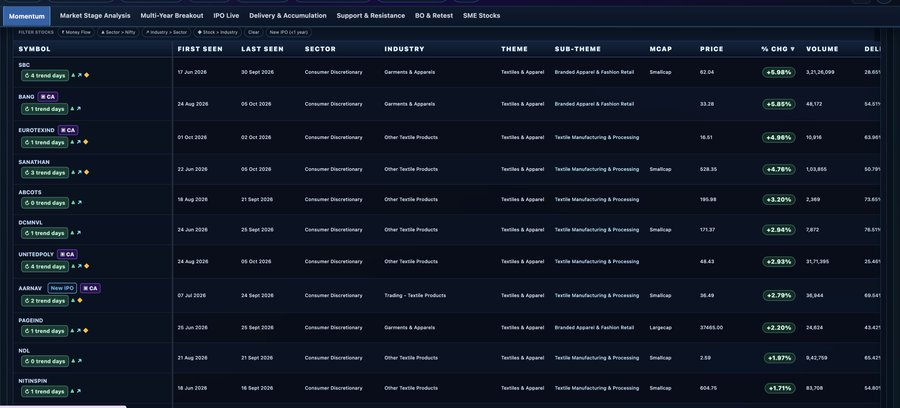Sort table by FIRST SEEN header

[x=200, y=49]
